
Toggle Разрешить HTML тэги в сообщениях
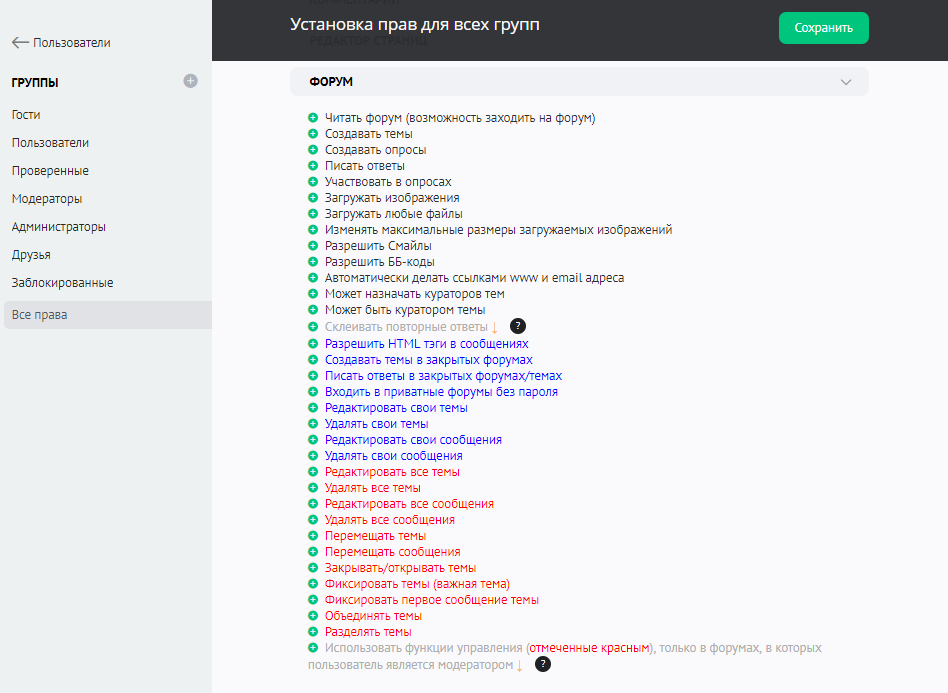coord(426,344)
